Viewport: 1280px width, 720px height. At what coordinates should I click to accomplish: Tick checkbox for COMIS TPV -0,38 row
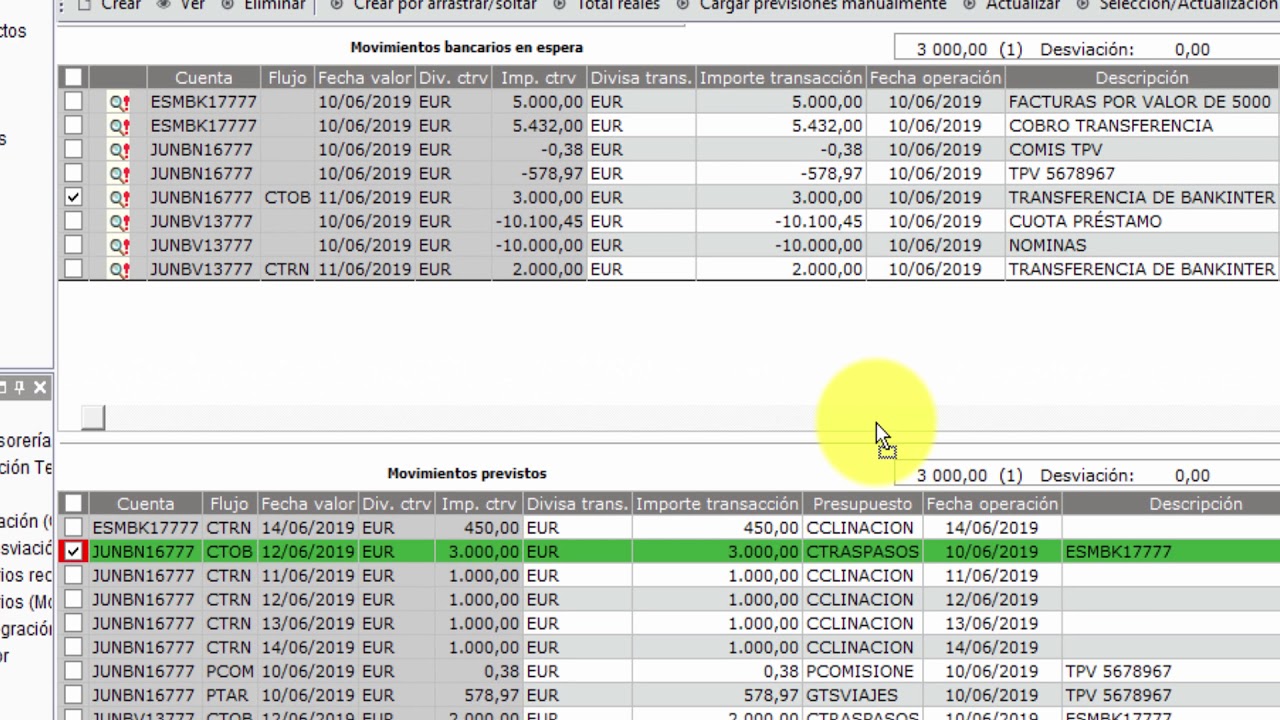point(73,149)
